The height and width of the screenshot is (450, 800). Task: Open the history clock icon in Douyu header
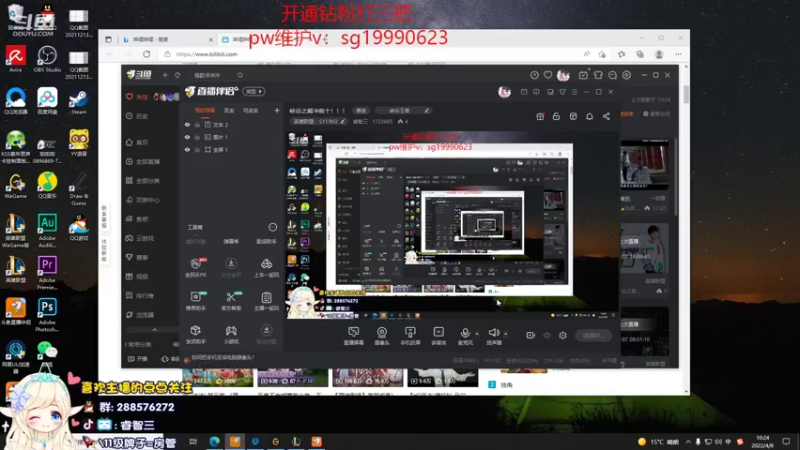coord(534,75)
